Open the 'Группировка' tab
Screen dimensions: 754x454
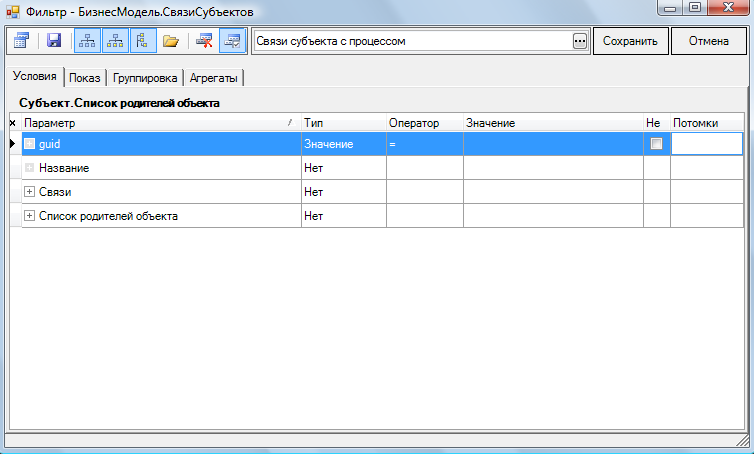coord(145,78)
